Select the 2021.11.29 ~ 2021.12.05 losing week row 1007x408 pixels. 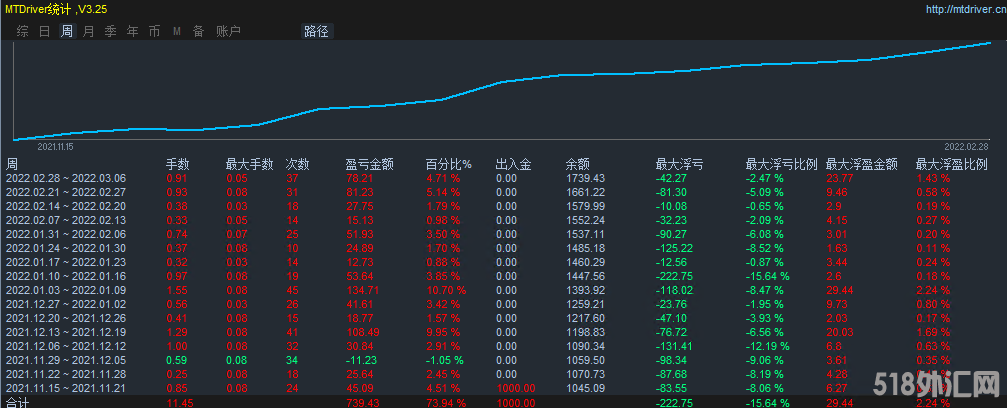(x=66, y=360)
